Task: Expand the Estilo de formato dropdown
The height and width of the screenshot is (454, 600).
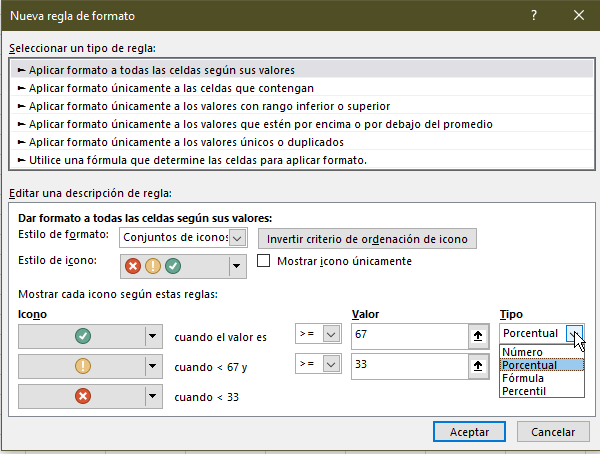Action: 237,238
